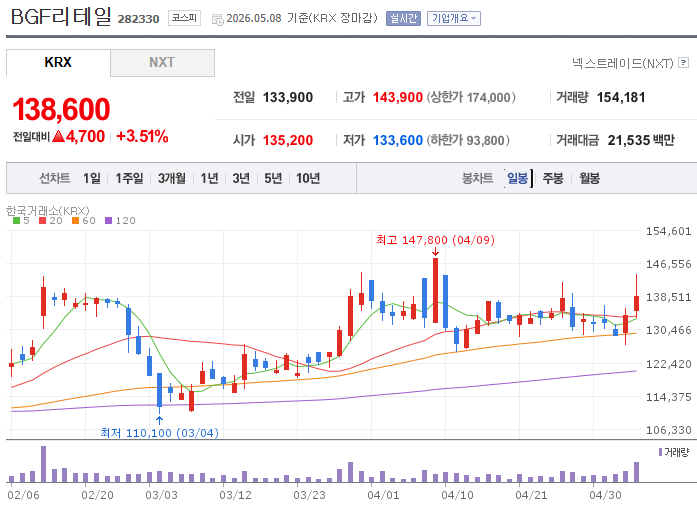Select the 10년 line chart period

308,178
